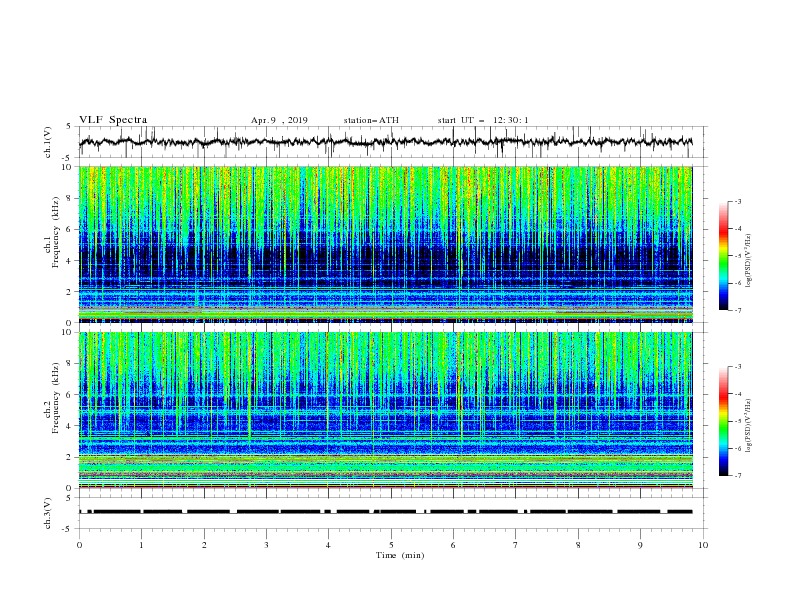
Task: Click the "-7" label on lower colorbar
Action: 737,475
